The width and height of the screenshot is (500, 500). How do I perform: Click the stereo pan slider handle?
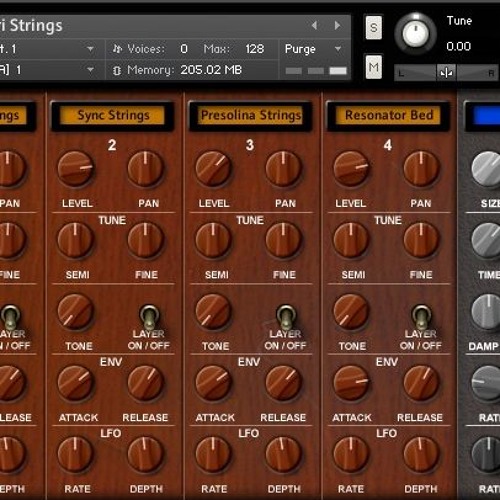[x=446, y=72]
